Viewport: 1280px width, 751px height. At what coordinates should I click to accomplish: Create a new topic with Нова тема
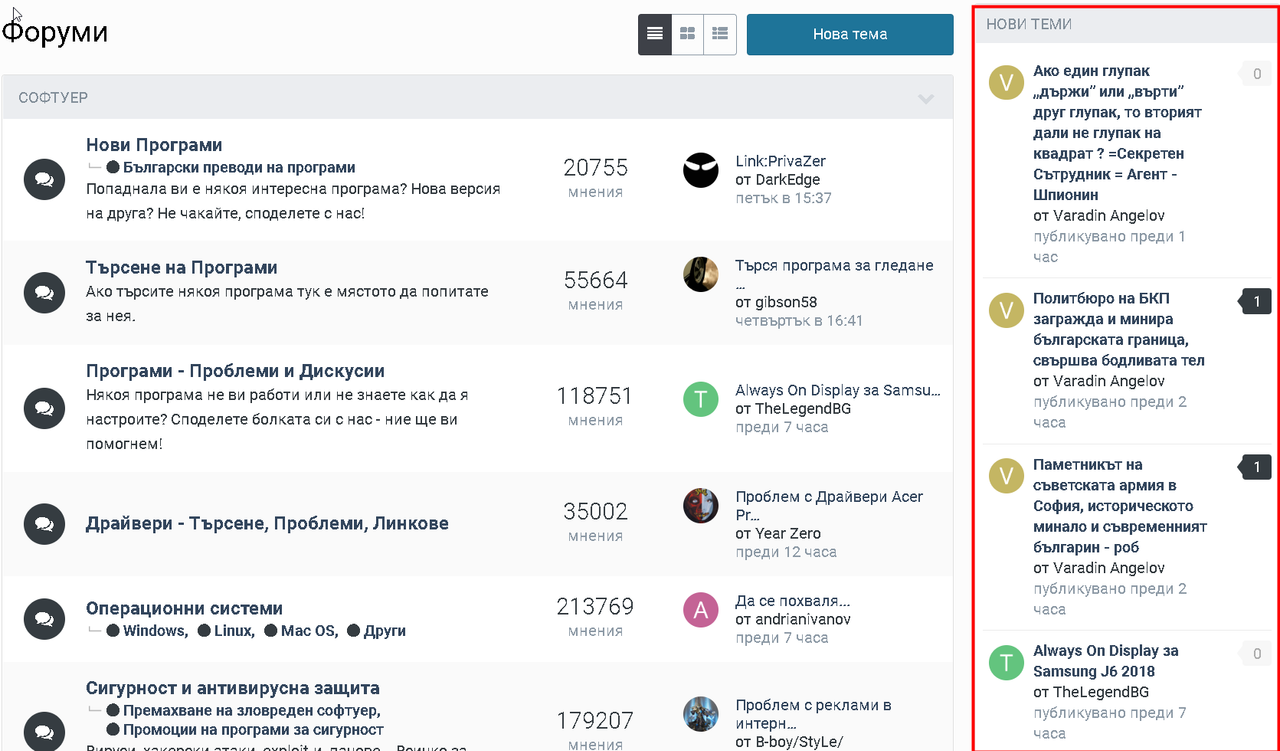click(x=850, y=34)
